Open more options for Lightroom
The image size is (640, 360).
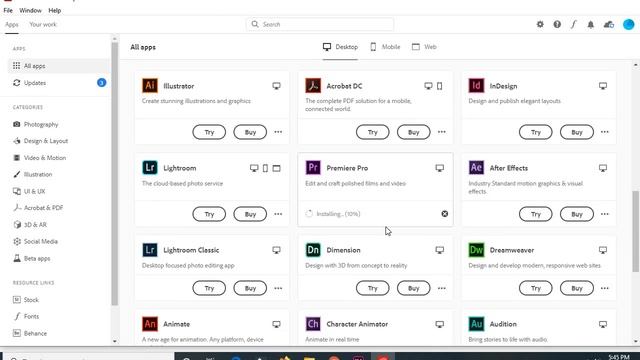click(278, 214)
